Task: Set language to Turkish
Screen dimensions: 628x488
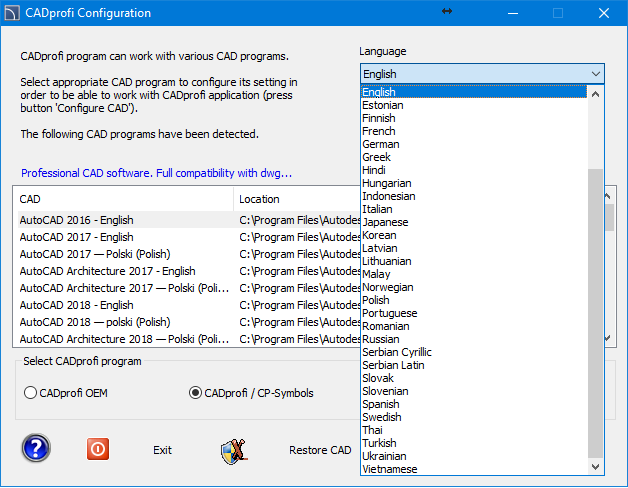Action: (x=474, y=443)
